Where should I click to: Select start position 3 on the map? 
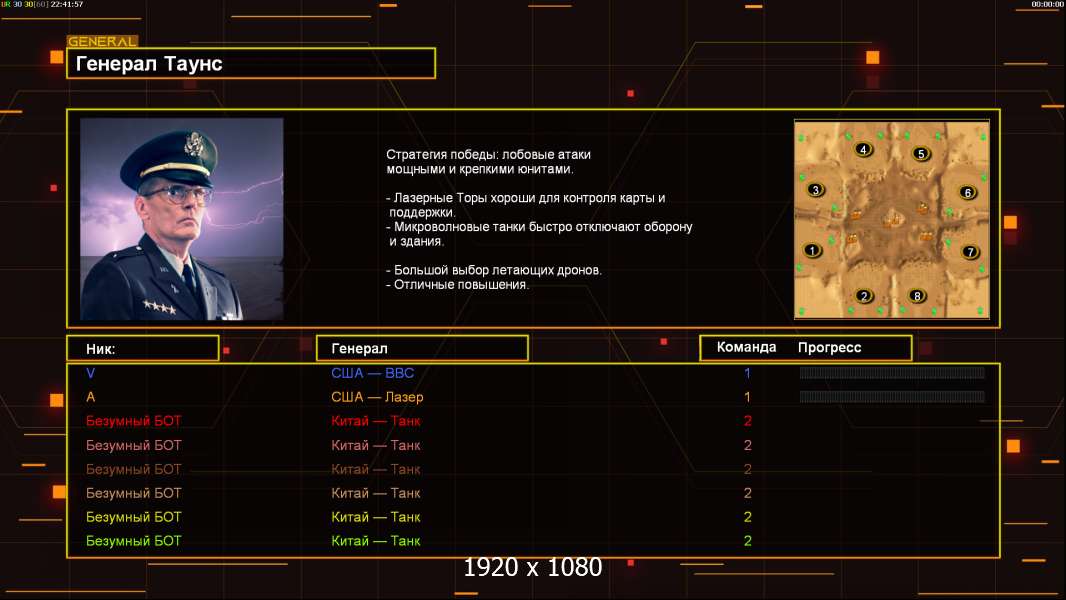tap(815, 190)
